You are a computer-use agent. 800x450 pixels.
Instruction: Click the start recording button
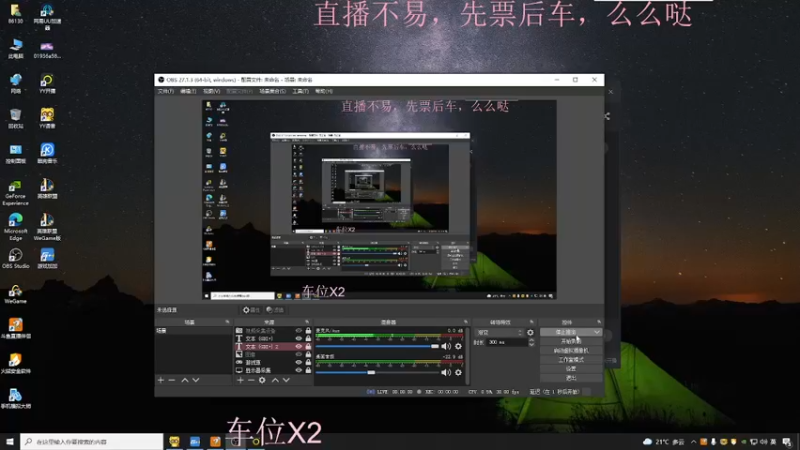[571, 341]
